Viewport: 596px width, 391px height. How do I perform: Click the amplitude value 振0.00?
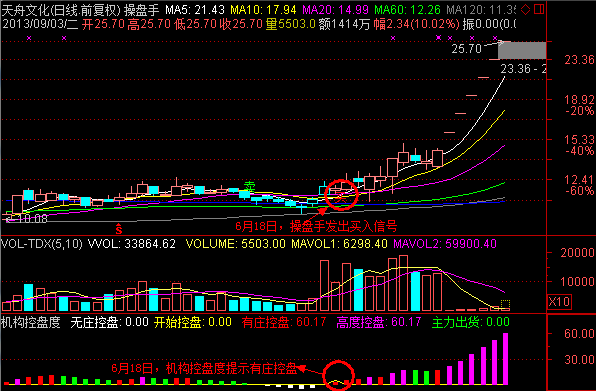(489, 24)
